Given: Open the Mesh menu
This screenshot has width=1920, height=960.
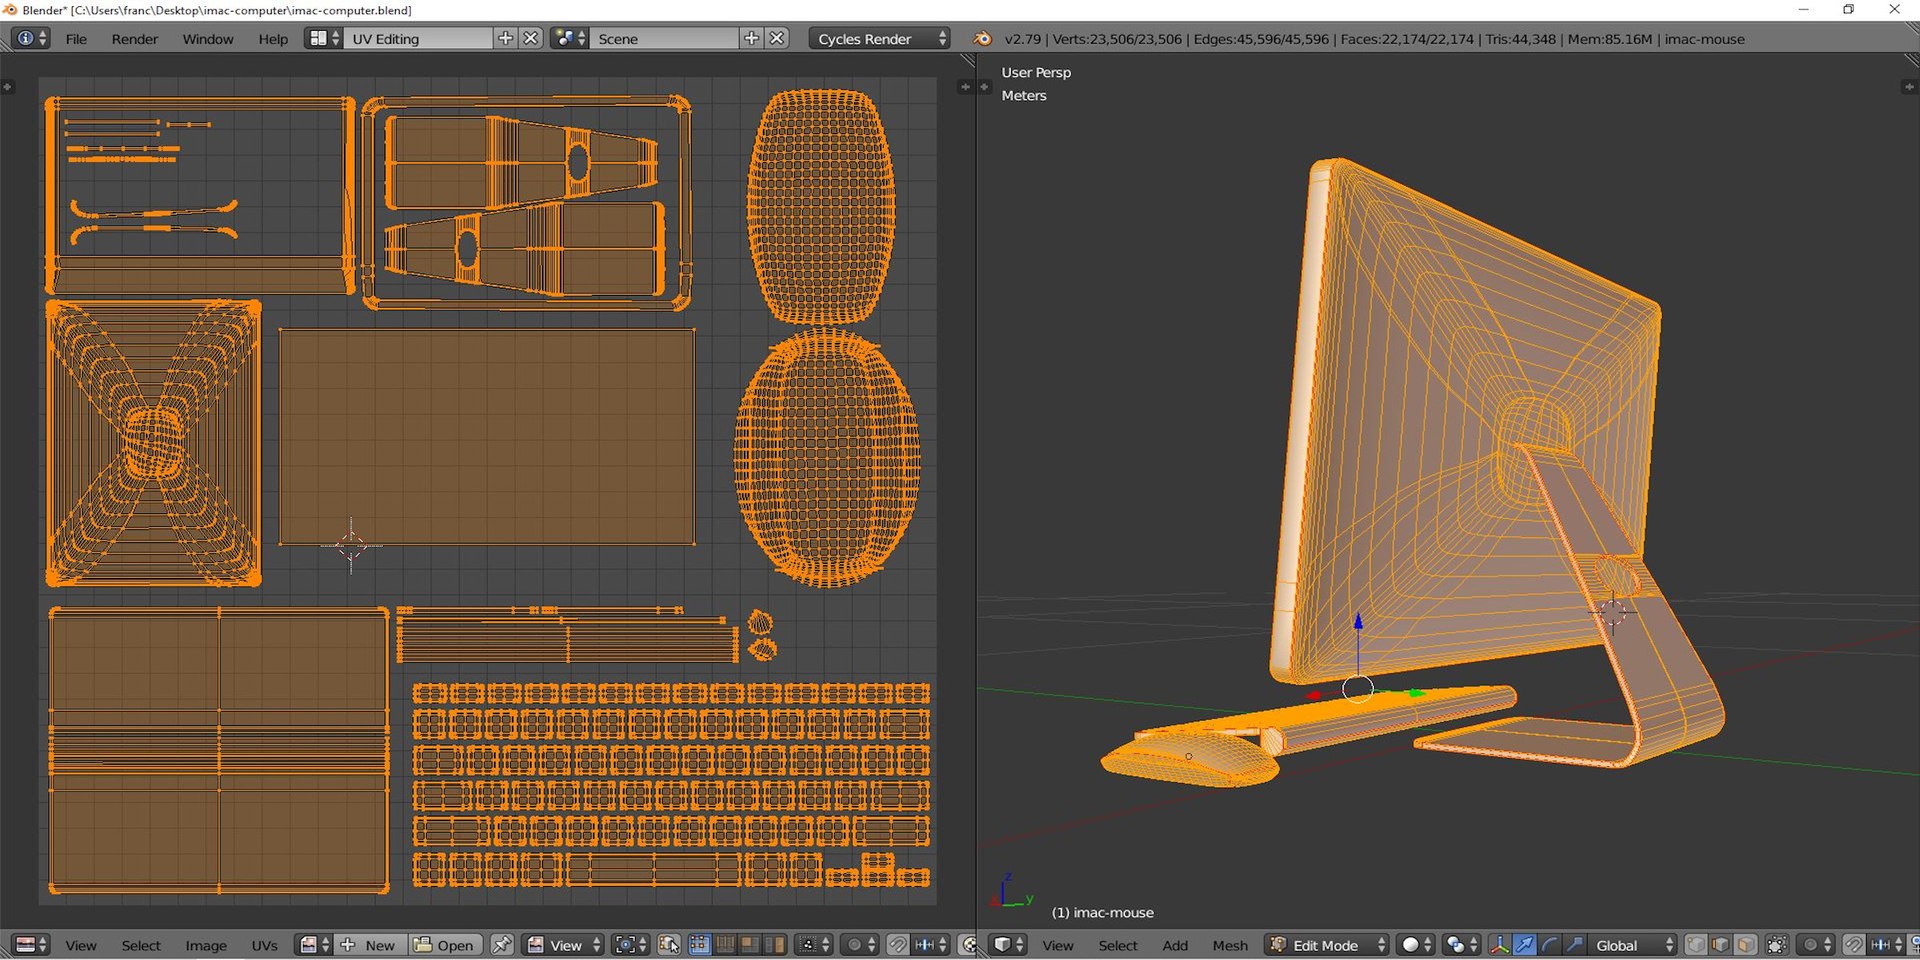Looking at the screenshot, I should tap(1230, 945).
